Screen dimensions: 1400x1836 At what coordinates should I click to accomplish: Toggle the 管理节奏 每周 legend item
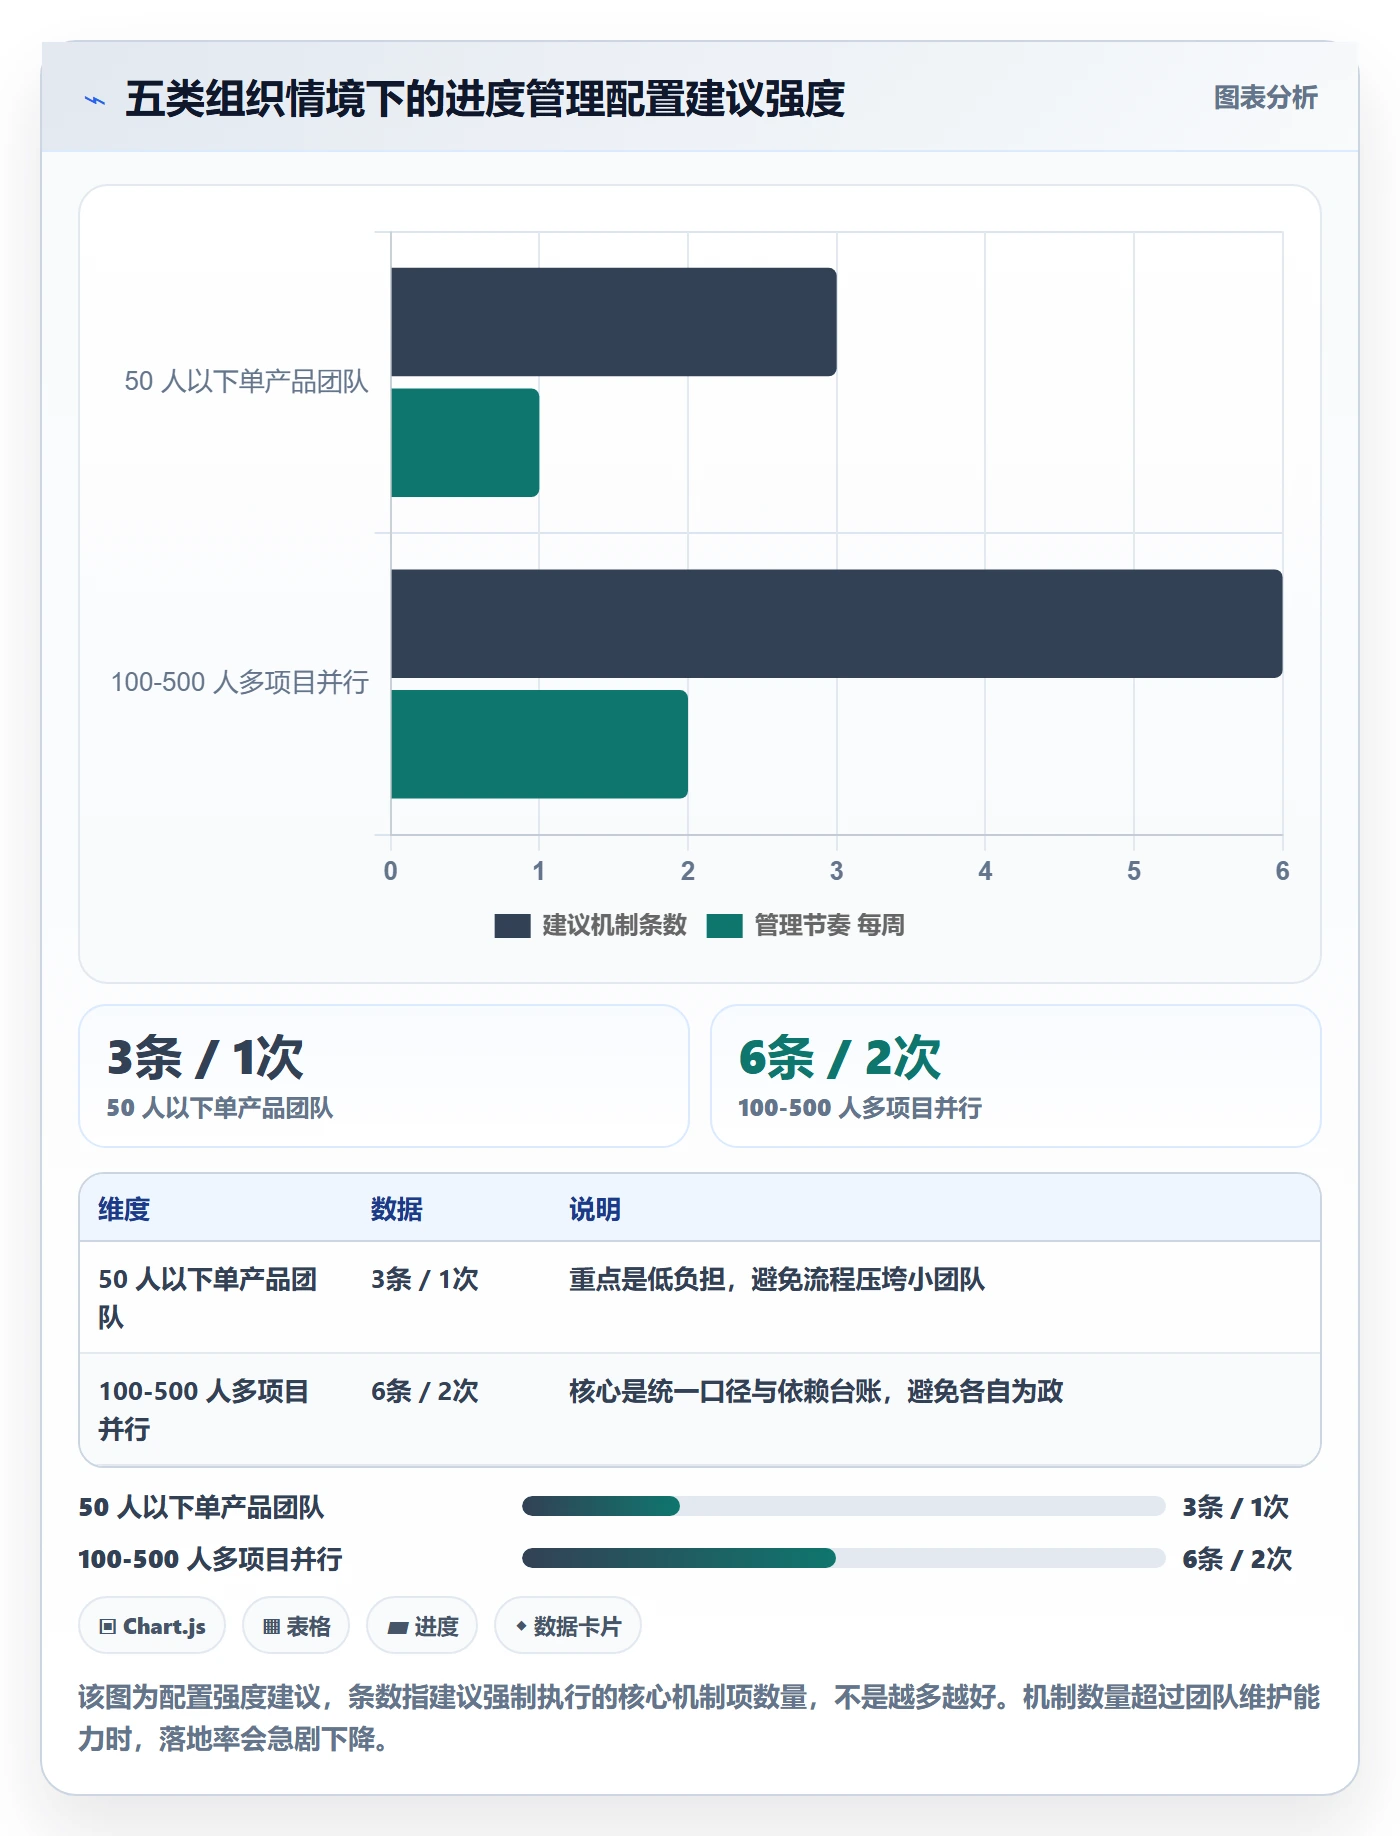pos(805,926)
